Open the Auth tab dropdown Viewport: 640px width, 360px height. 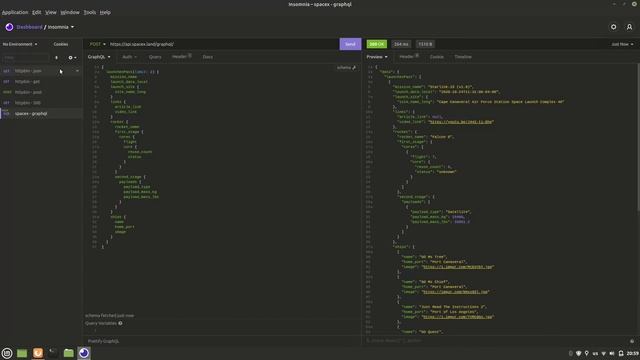[129, 57]
